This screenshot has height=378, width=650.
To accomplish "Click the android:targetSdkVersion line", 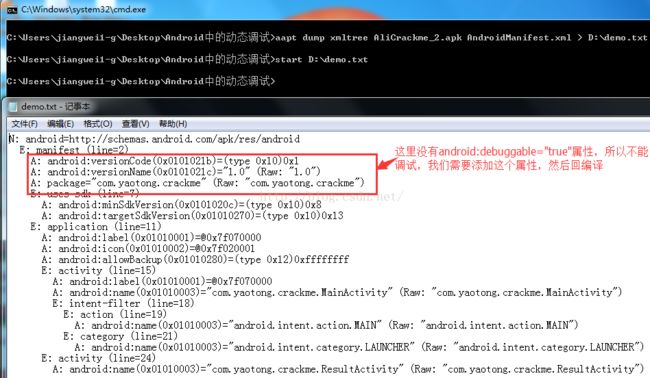I will (192, 216).
